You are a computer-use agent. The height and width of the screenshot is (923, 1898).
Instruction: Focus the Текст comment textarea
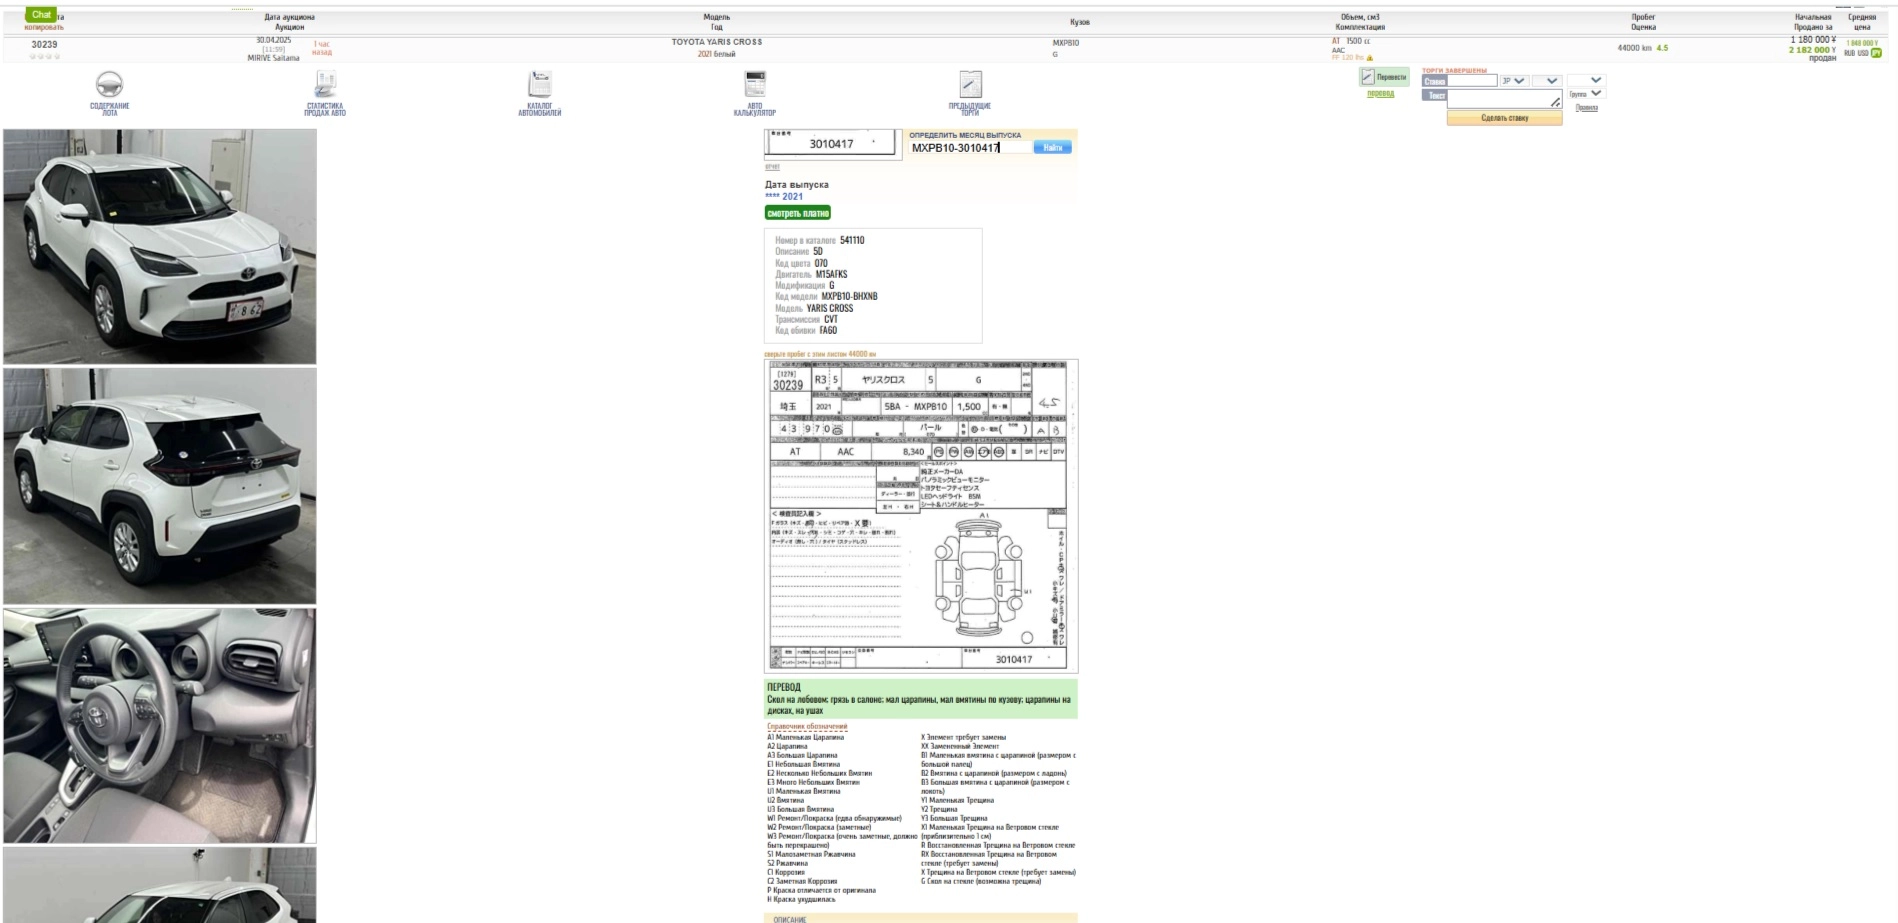[1504, 99]
